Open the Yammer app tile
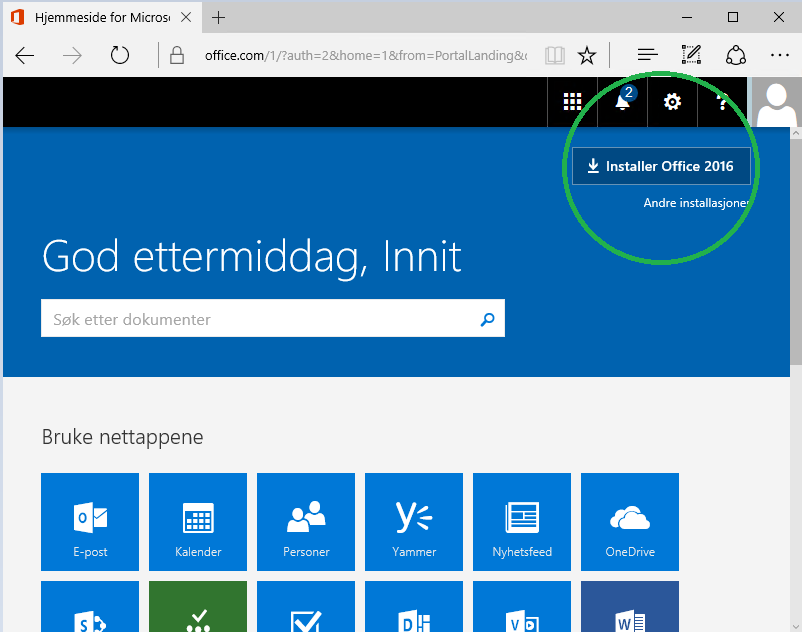The width and height of the screenshot is (802, 632). pyautogui.click(x=414, y=522)
